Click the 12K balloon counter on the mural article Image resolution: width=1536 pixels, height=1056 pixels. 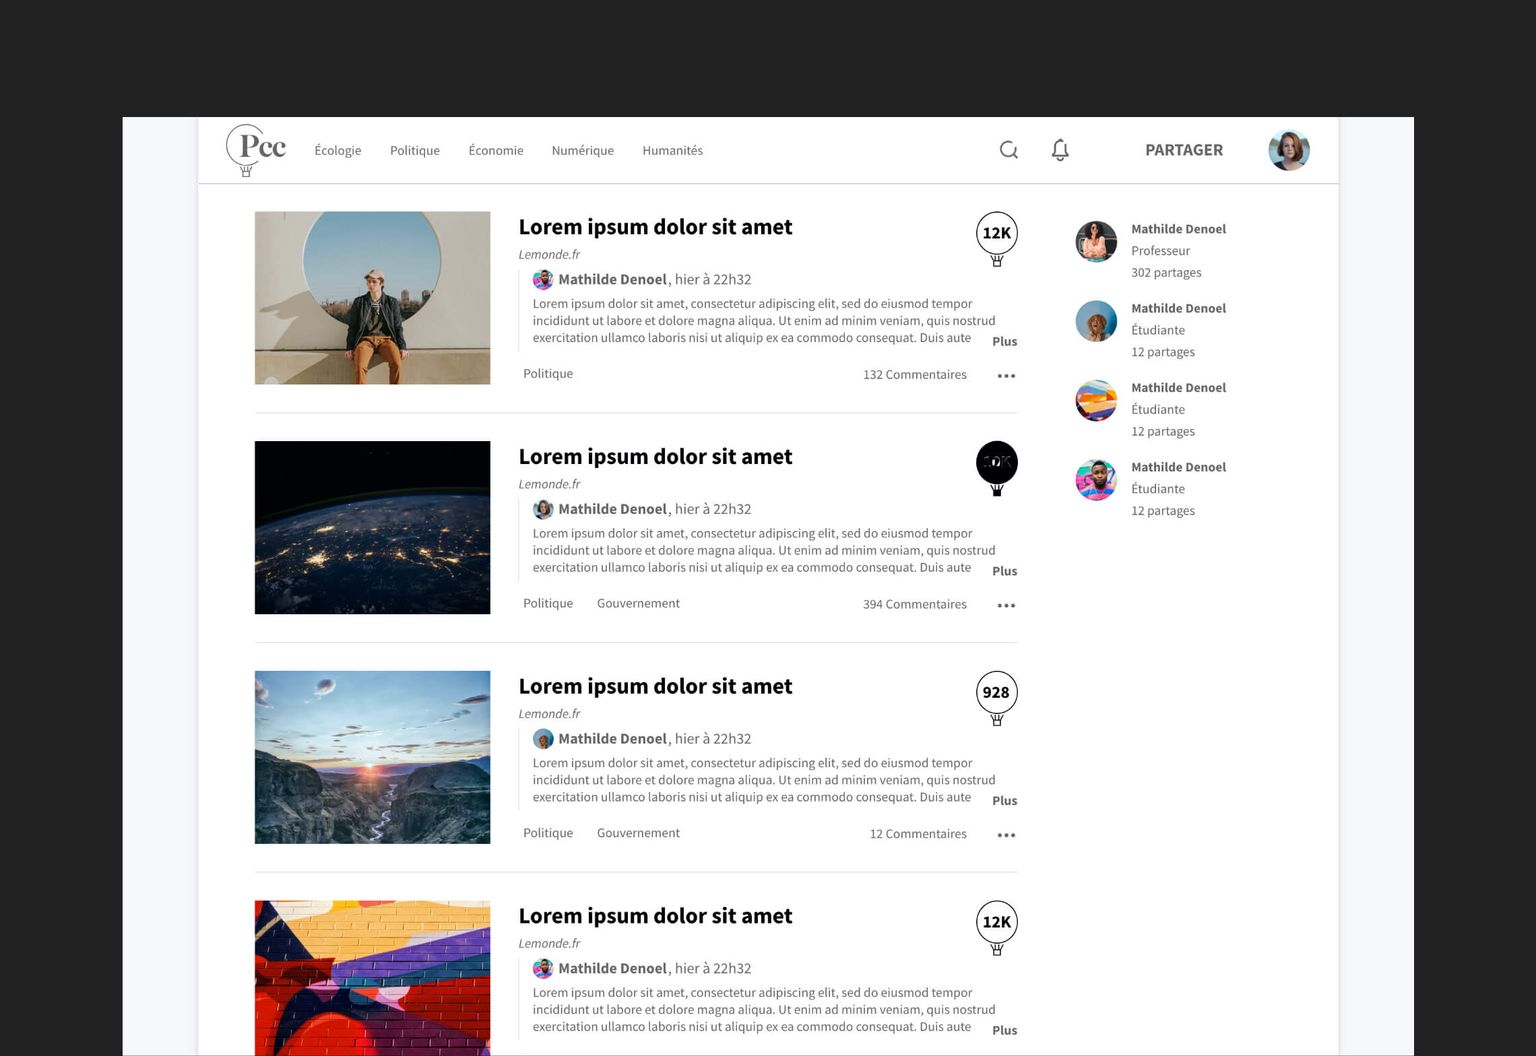[x=997, y=927]
